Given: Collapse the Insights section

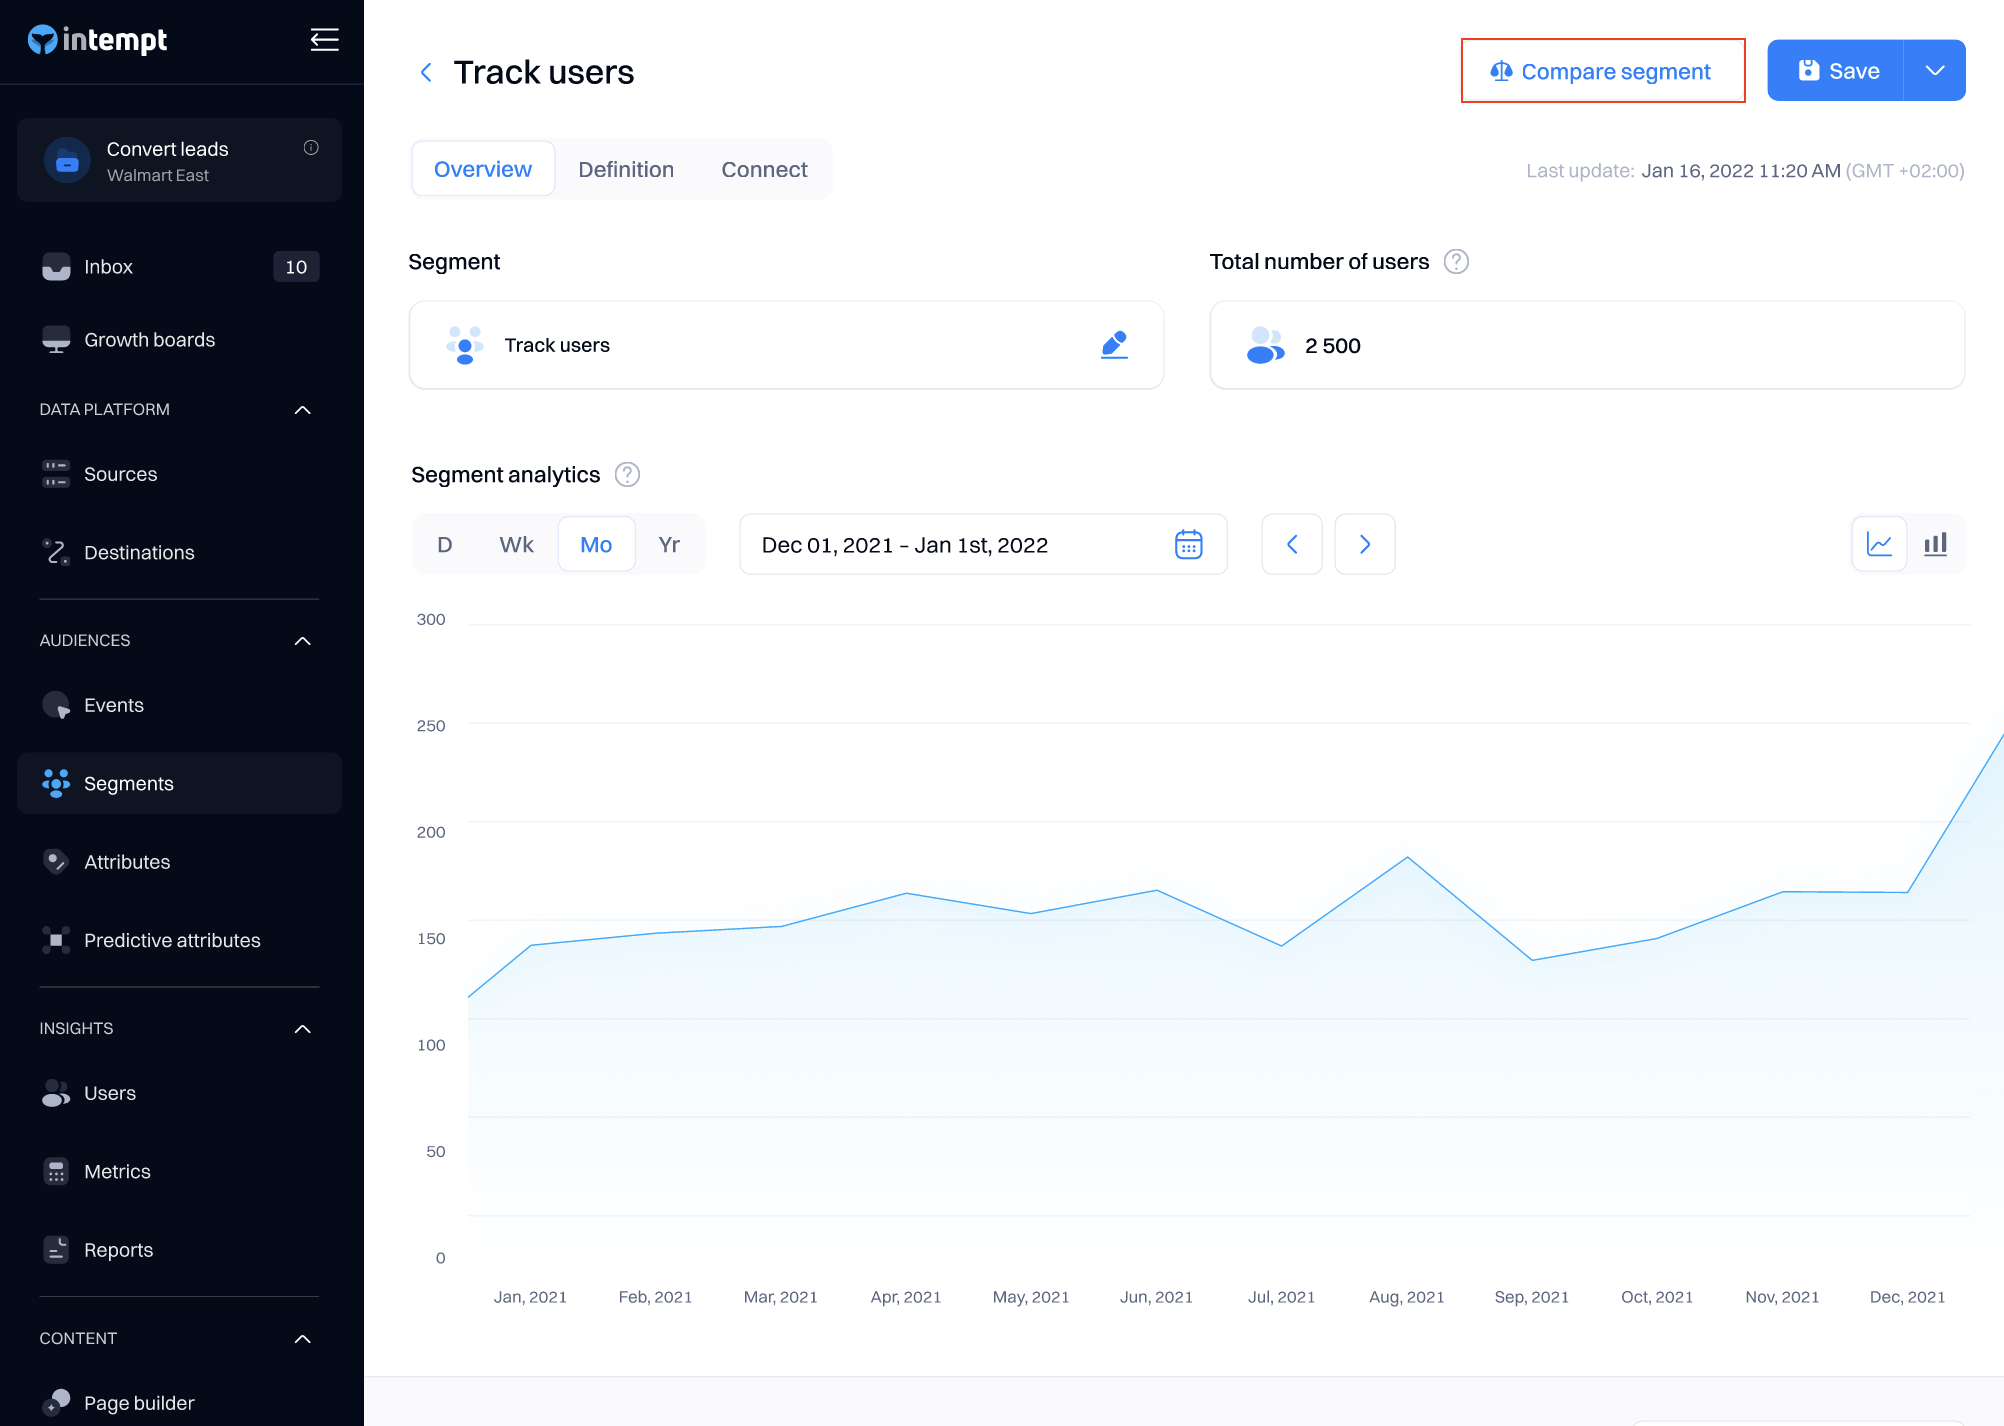Looking at the screenshot, I should click(x=302, y=1029).
